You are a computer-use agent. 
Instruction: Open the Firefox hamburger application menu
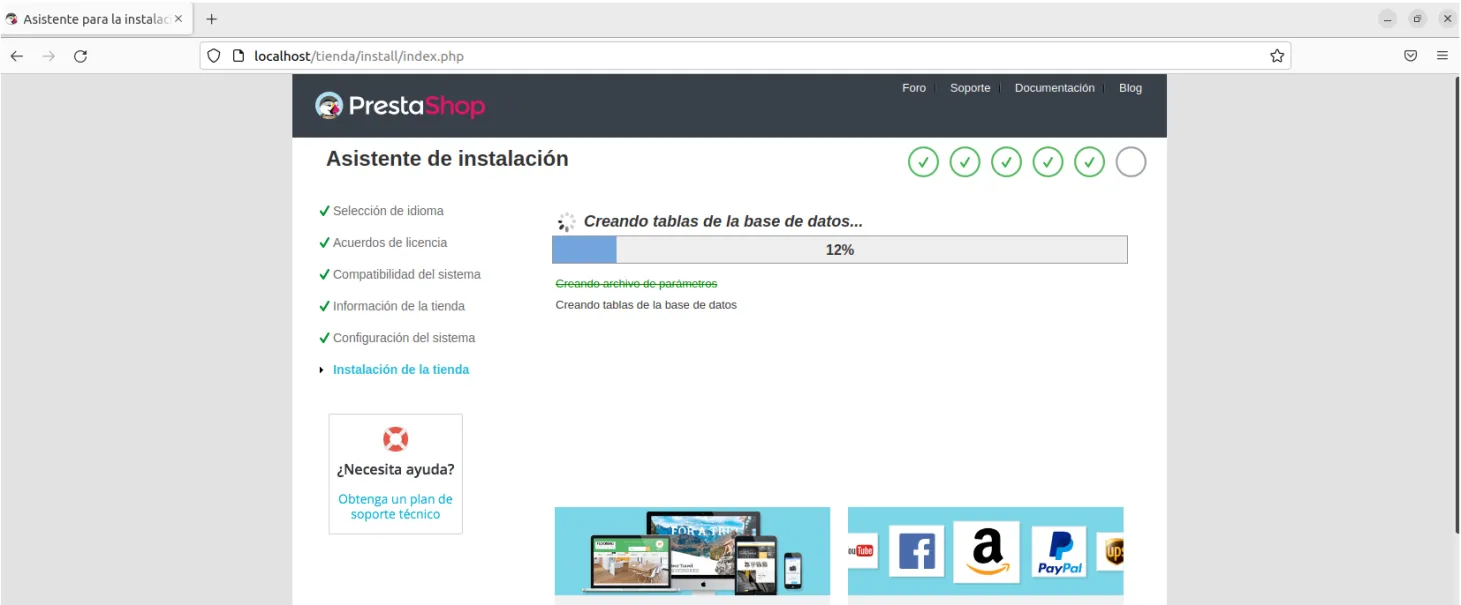point(1442,56)
